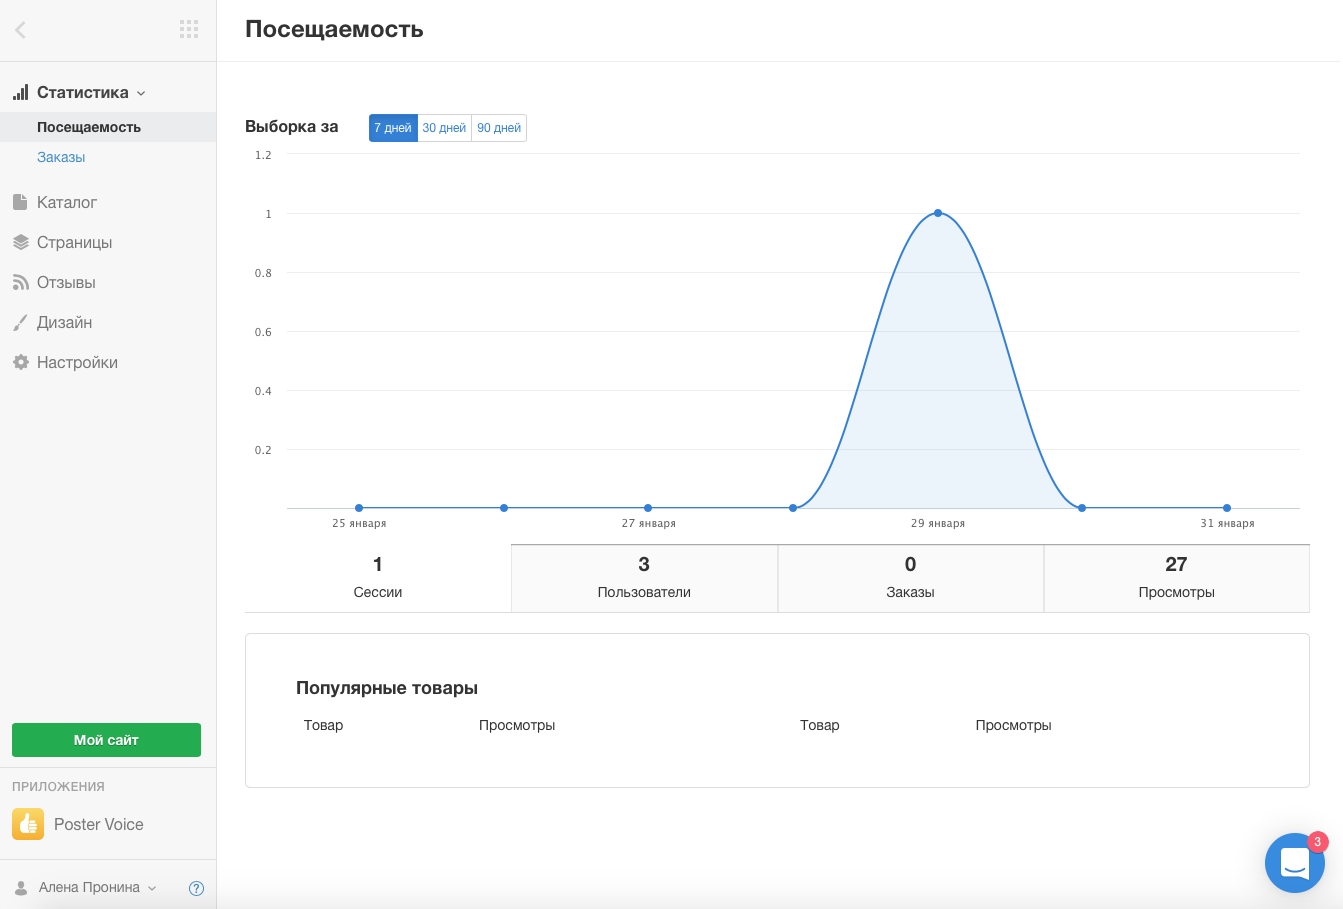Screen dimensions: 1343x909
Task: Open the chat support widget
Action: (1294, 862)
